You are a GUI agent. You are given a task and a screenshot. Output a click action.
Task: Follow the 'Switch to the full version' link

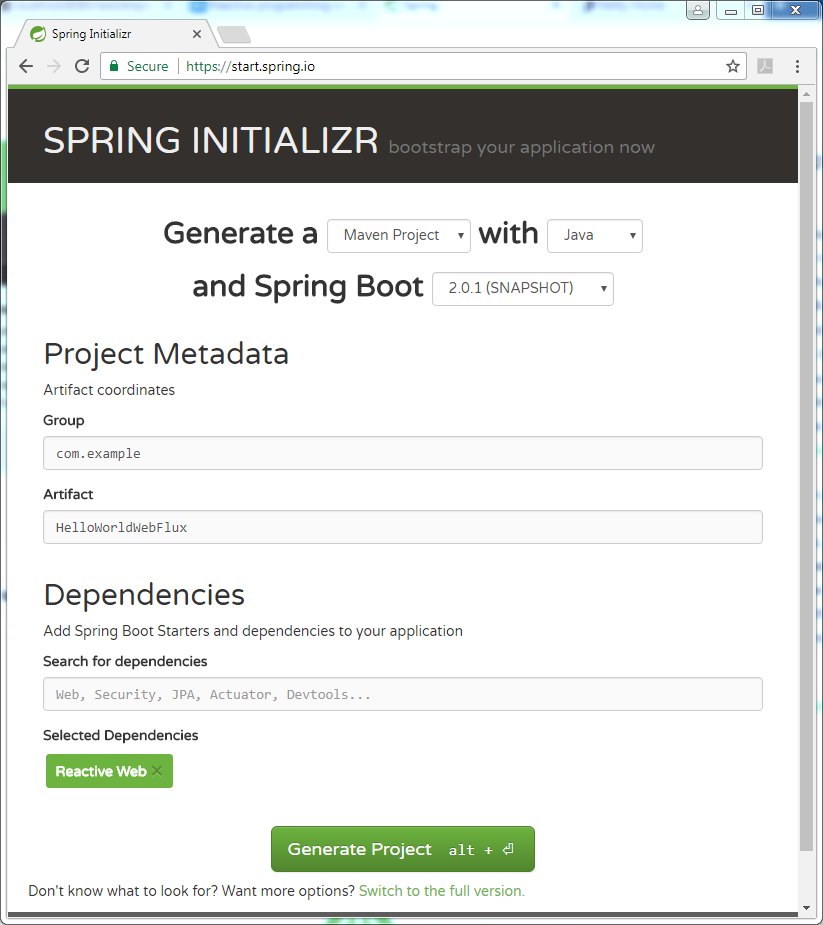pyautogui.click(x=441, y=891)
